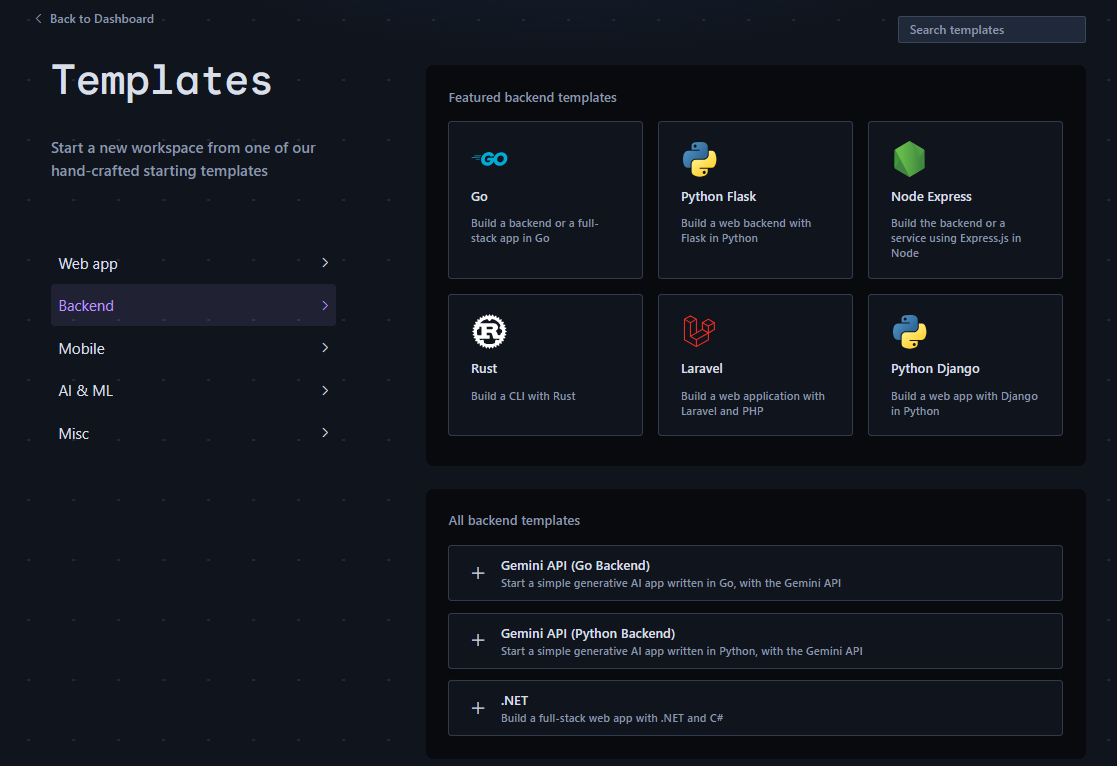Expand the Misc category chevron
This screenshot has width=1117, height=766.
point(325,433)
